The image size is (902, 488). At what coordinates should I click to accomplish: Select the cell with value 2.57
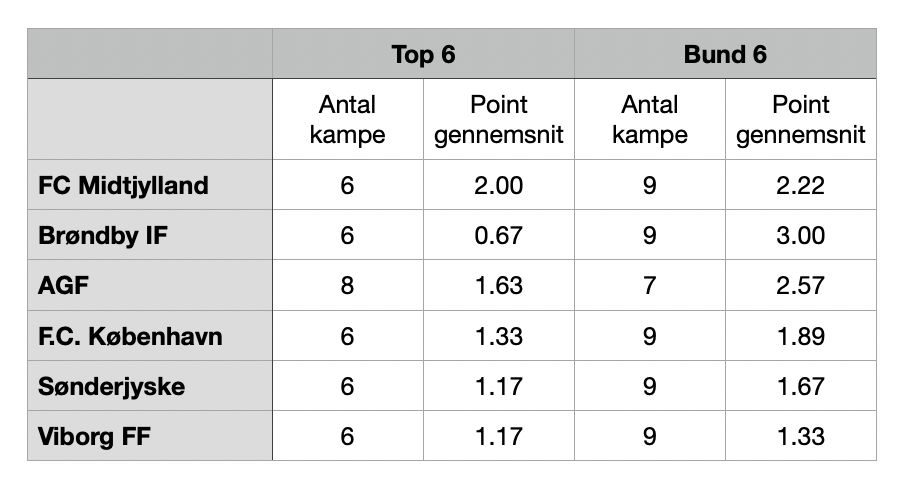(x=801, y=285)
